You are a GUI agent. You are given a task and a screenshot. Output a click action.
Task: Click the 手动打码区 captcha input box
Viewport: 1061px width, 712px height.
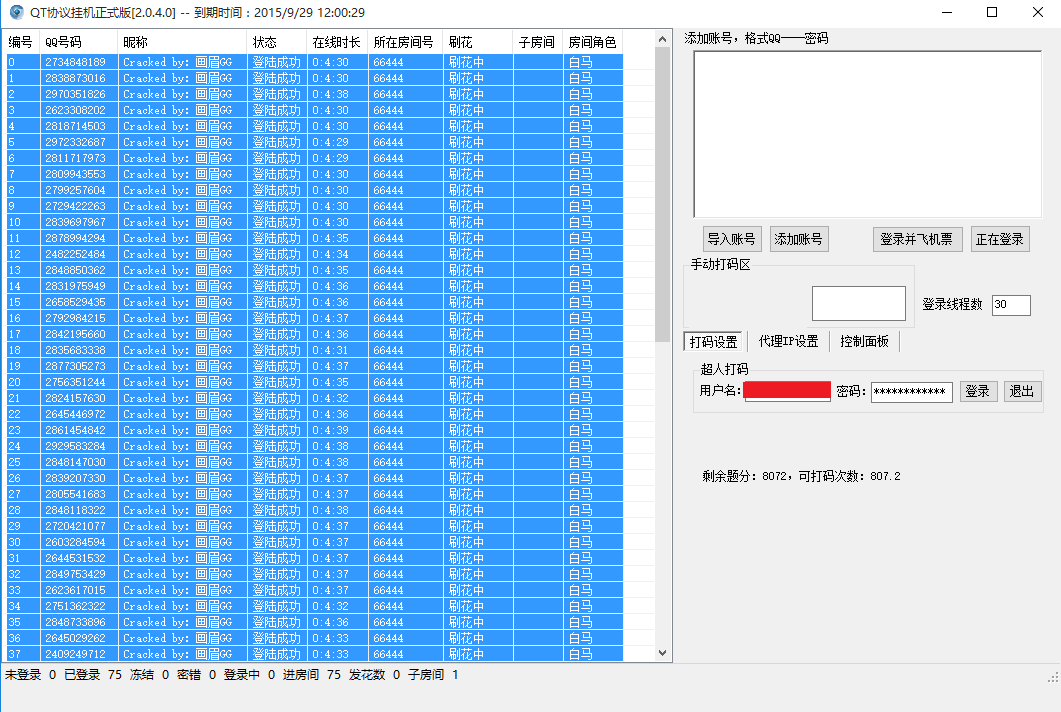coord(858,303)
